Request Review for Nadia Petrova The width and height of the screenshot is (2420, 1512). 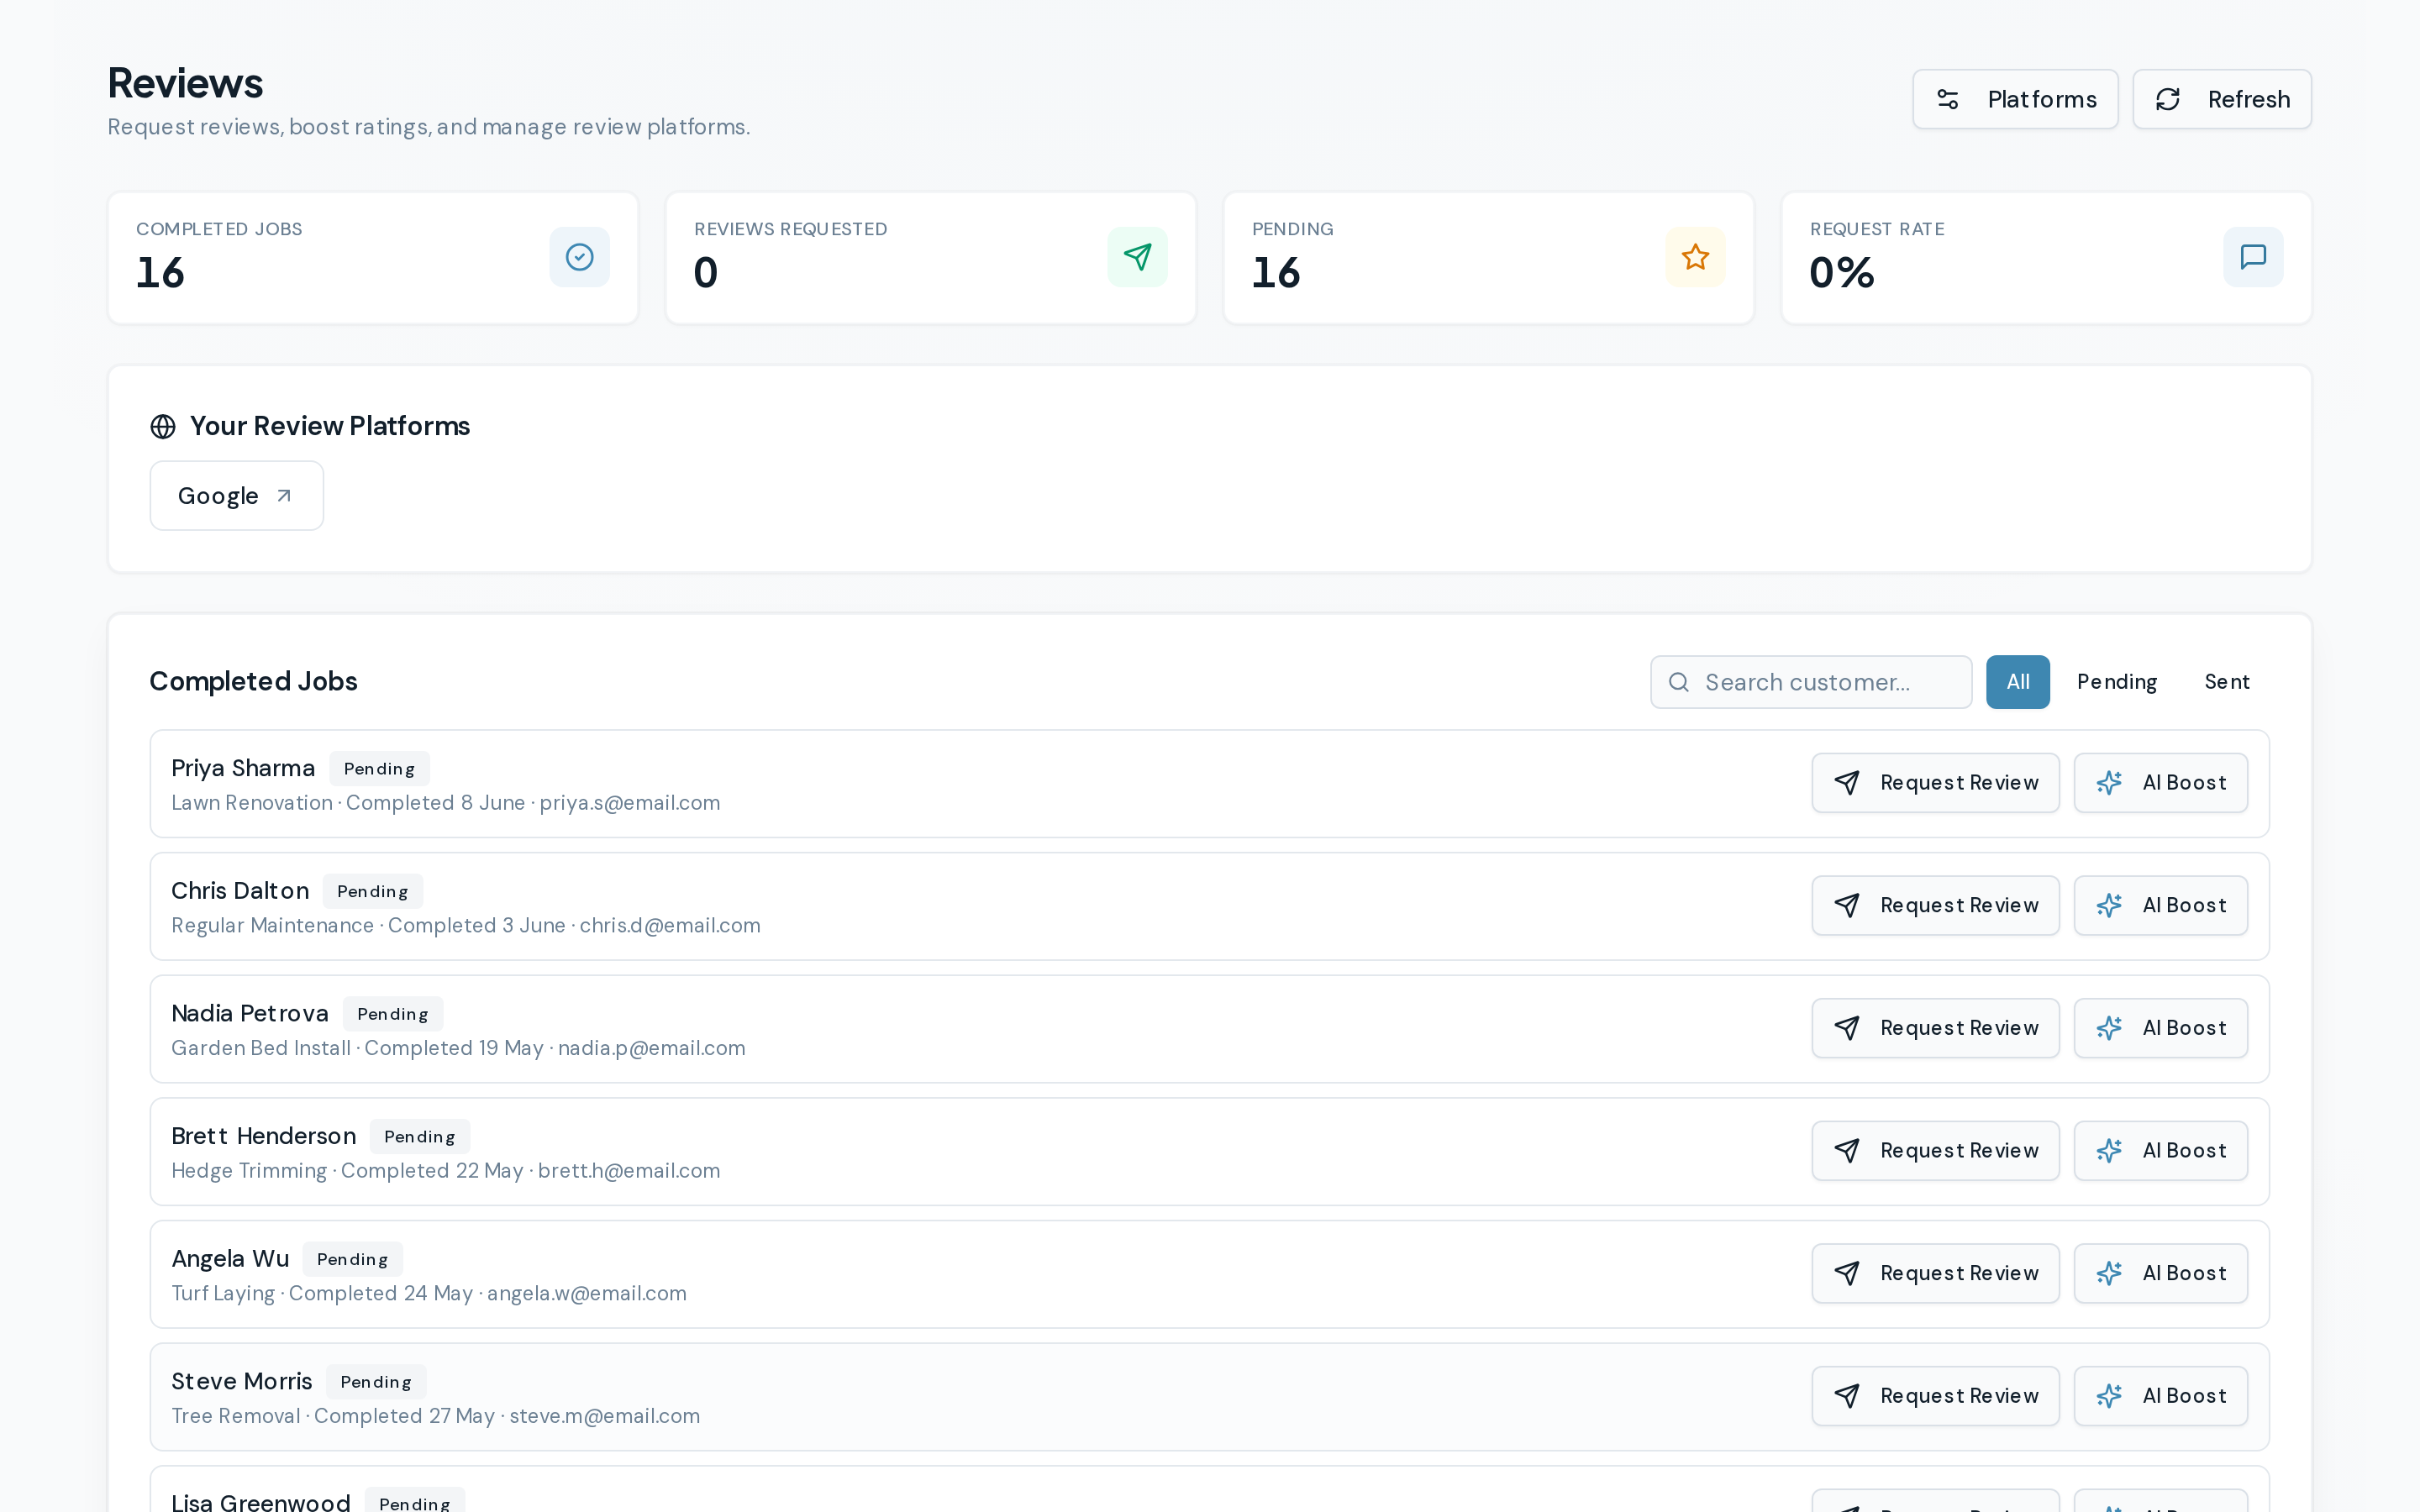click(x=1935, y=1028)
